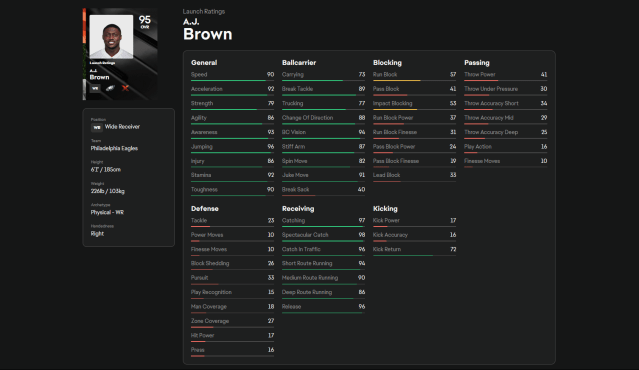Click the large Brown name heading
Screen dimensions: 639x370
click(x=207, y=34)
